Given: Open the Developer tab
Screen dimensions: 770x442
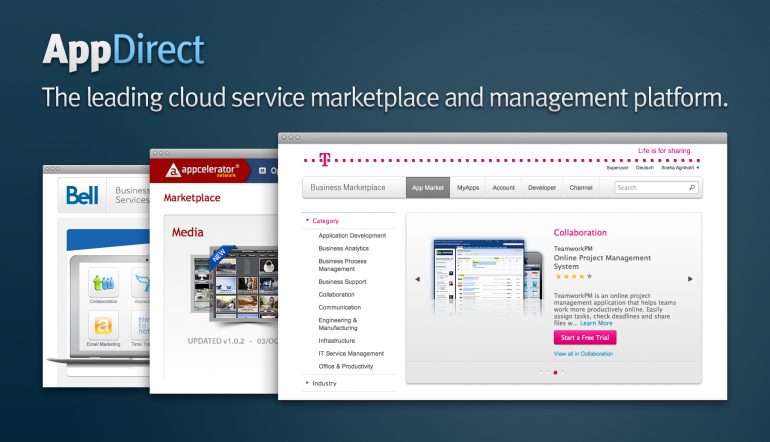Looking at the screenshot, I should click(542, 187).
